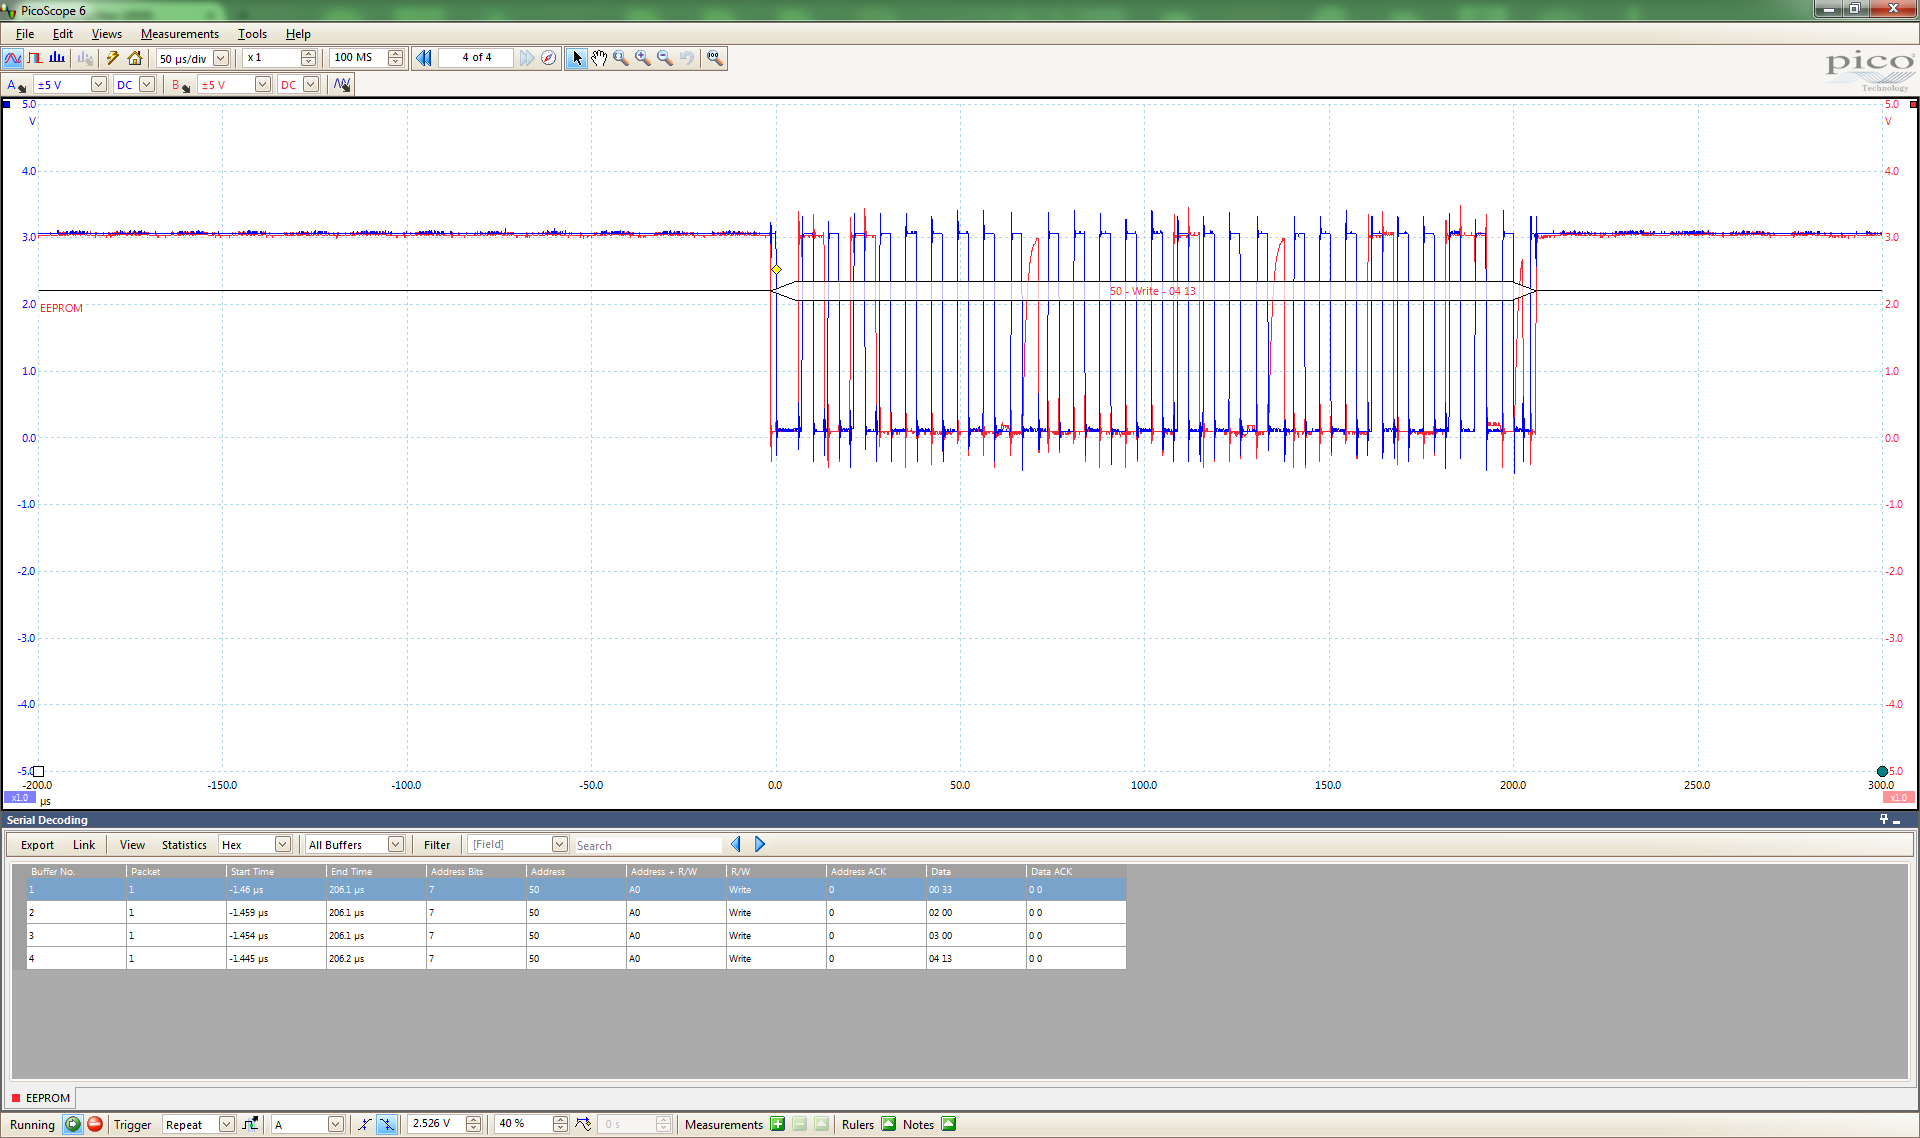Pin the Serial Decoding panel
This screenshot has height=1138, width=1920.
click(x=1884, y=820)
